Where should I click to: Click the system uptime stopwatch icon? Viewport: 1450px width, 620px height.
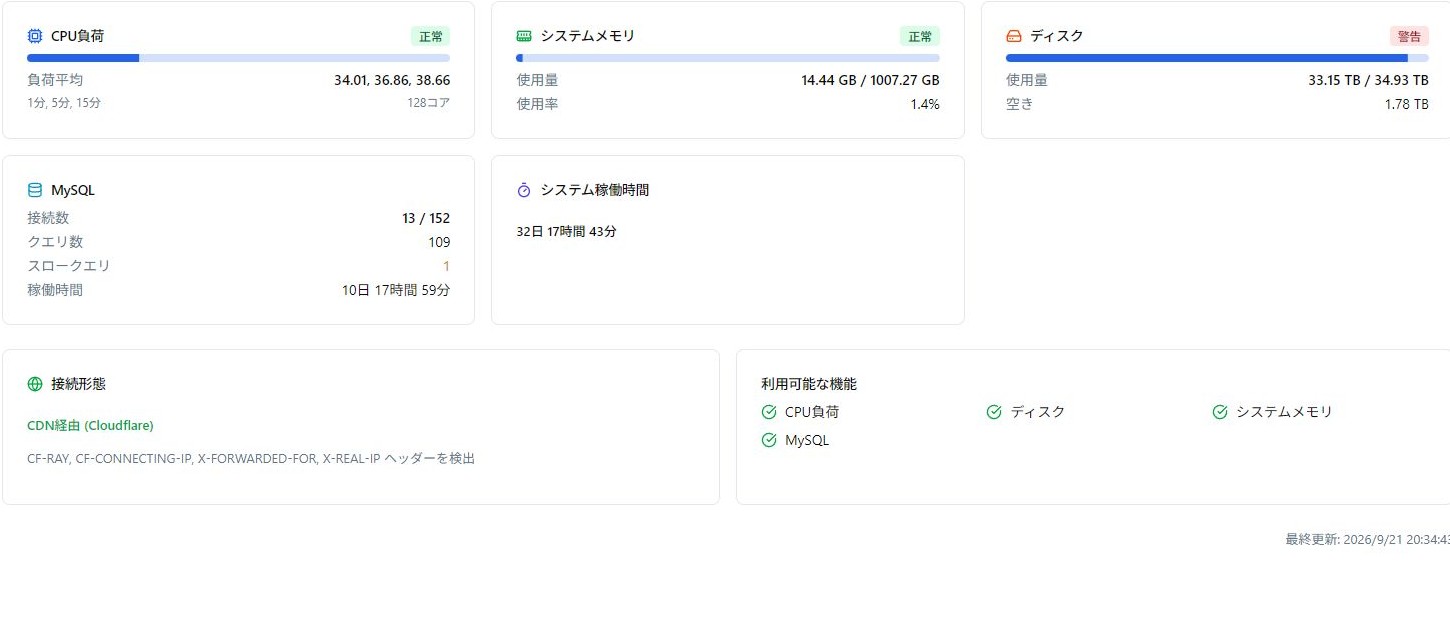click(x=524, y=190)
